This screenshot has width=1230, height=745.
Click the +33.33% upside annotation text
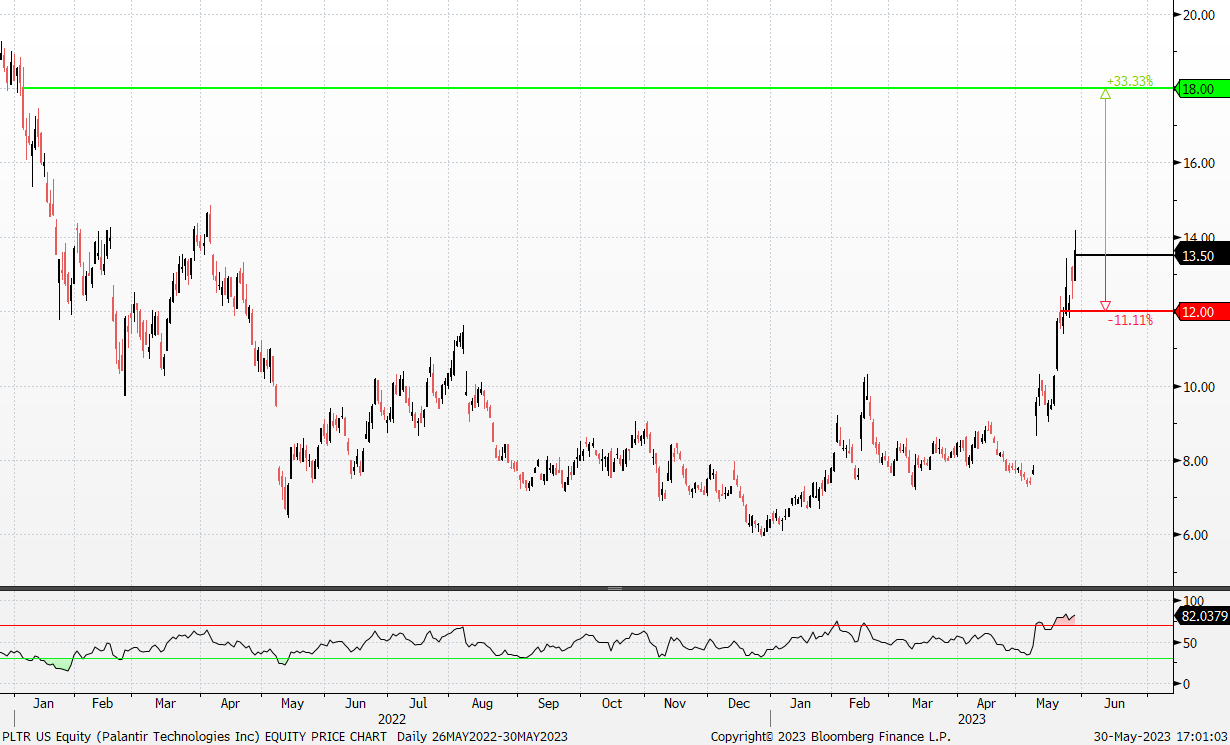(1130, 81)
